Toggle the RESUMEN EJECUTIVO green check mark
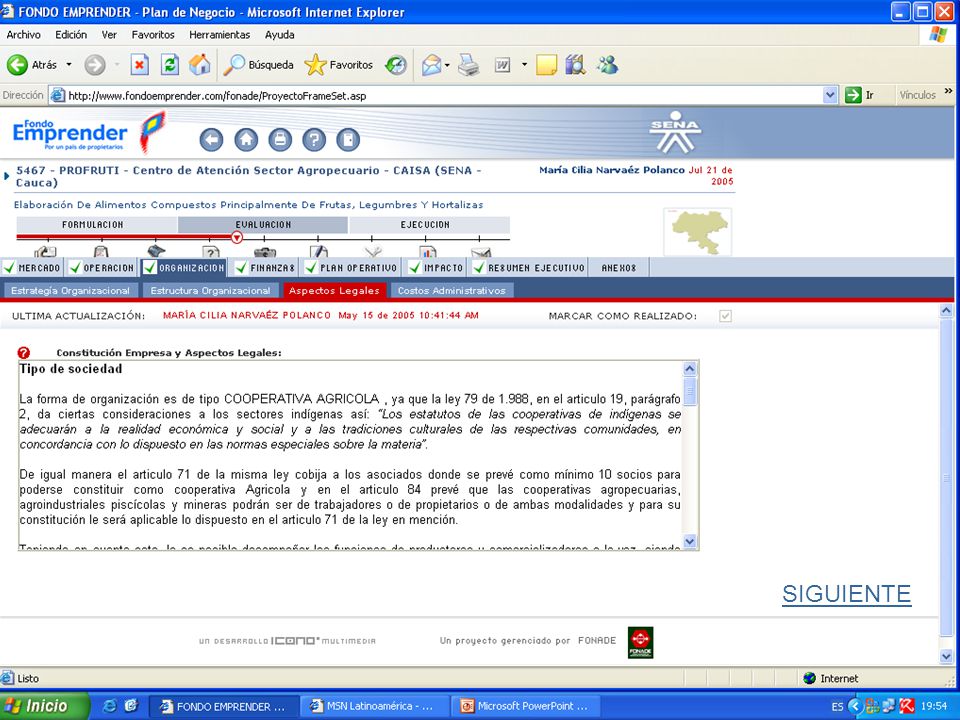Image resolution: width=960 pixels, height=720 pixels. pos(479,268)
